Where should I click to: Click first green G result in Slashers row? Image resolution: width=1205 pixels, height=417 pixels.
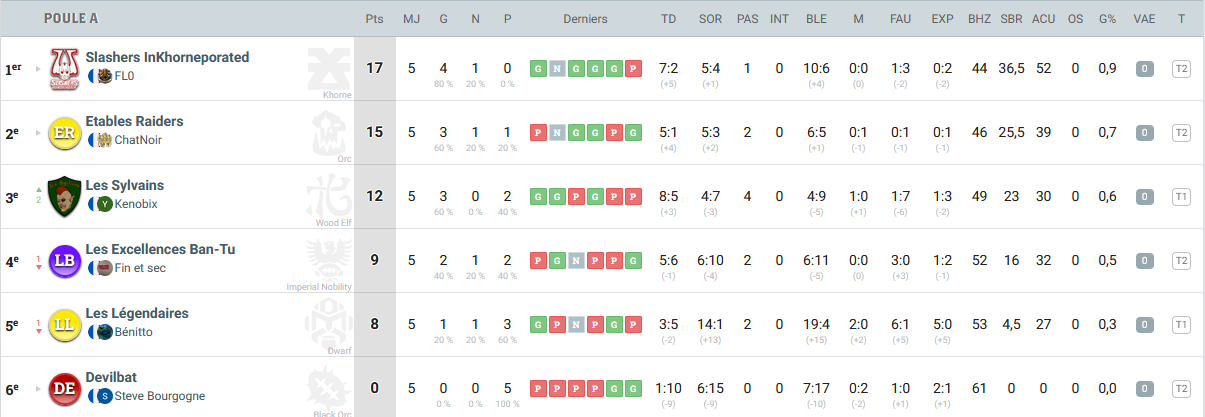click(x=538, y=69)
